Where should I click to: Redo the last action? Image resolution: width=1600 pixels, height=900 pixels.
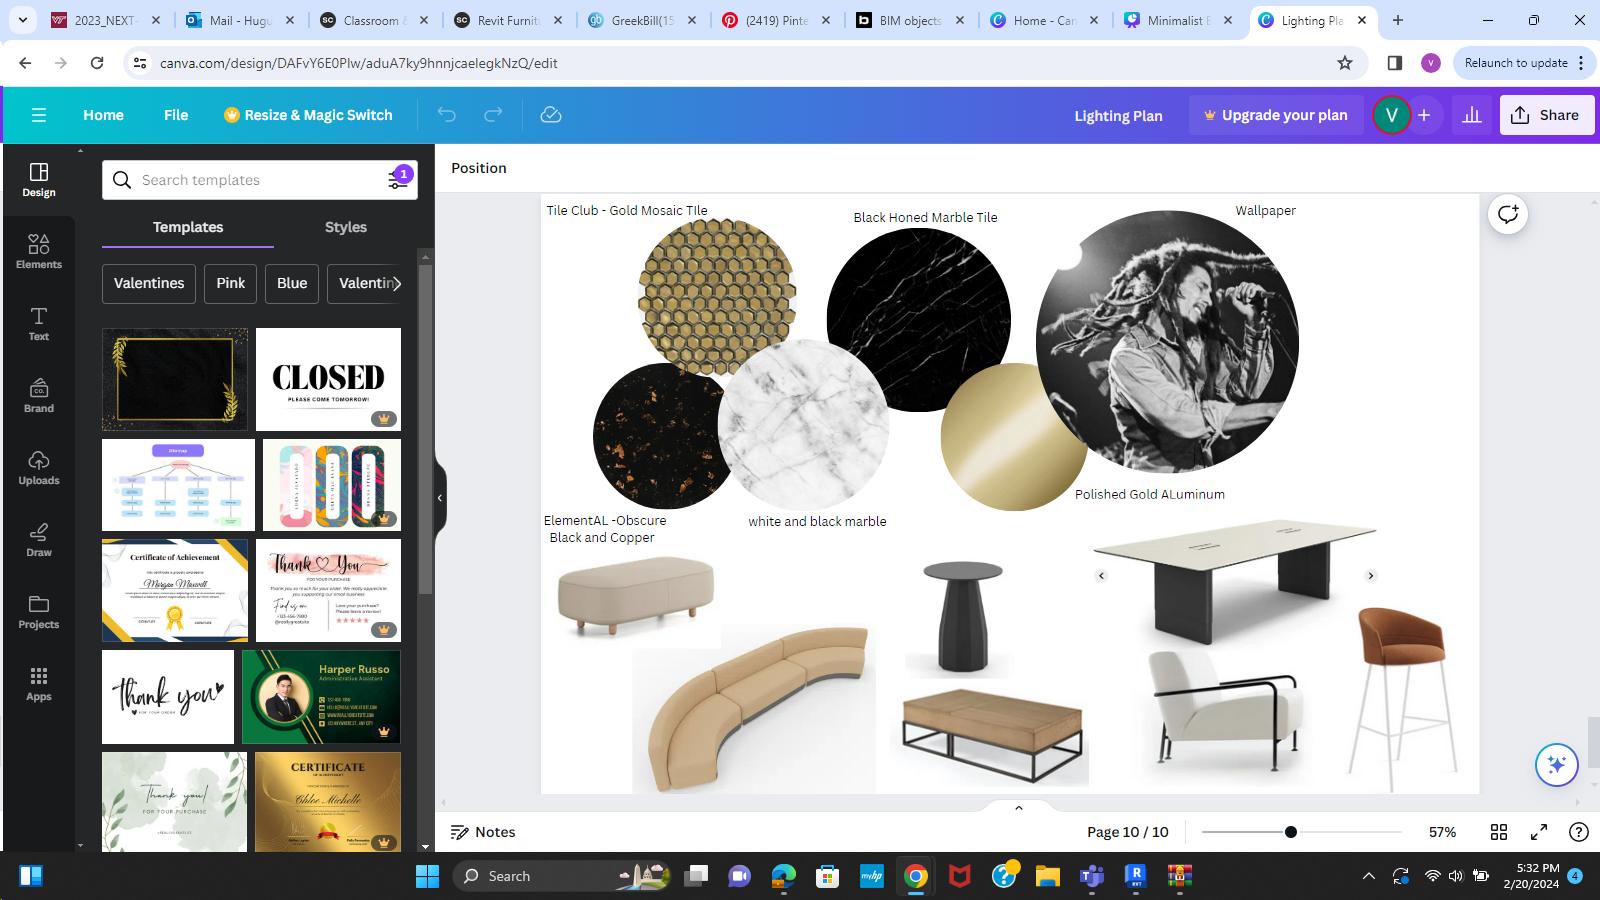click(493, 115)
